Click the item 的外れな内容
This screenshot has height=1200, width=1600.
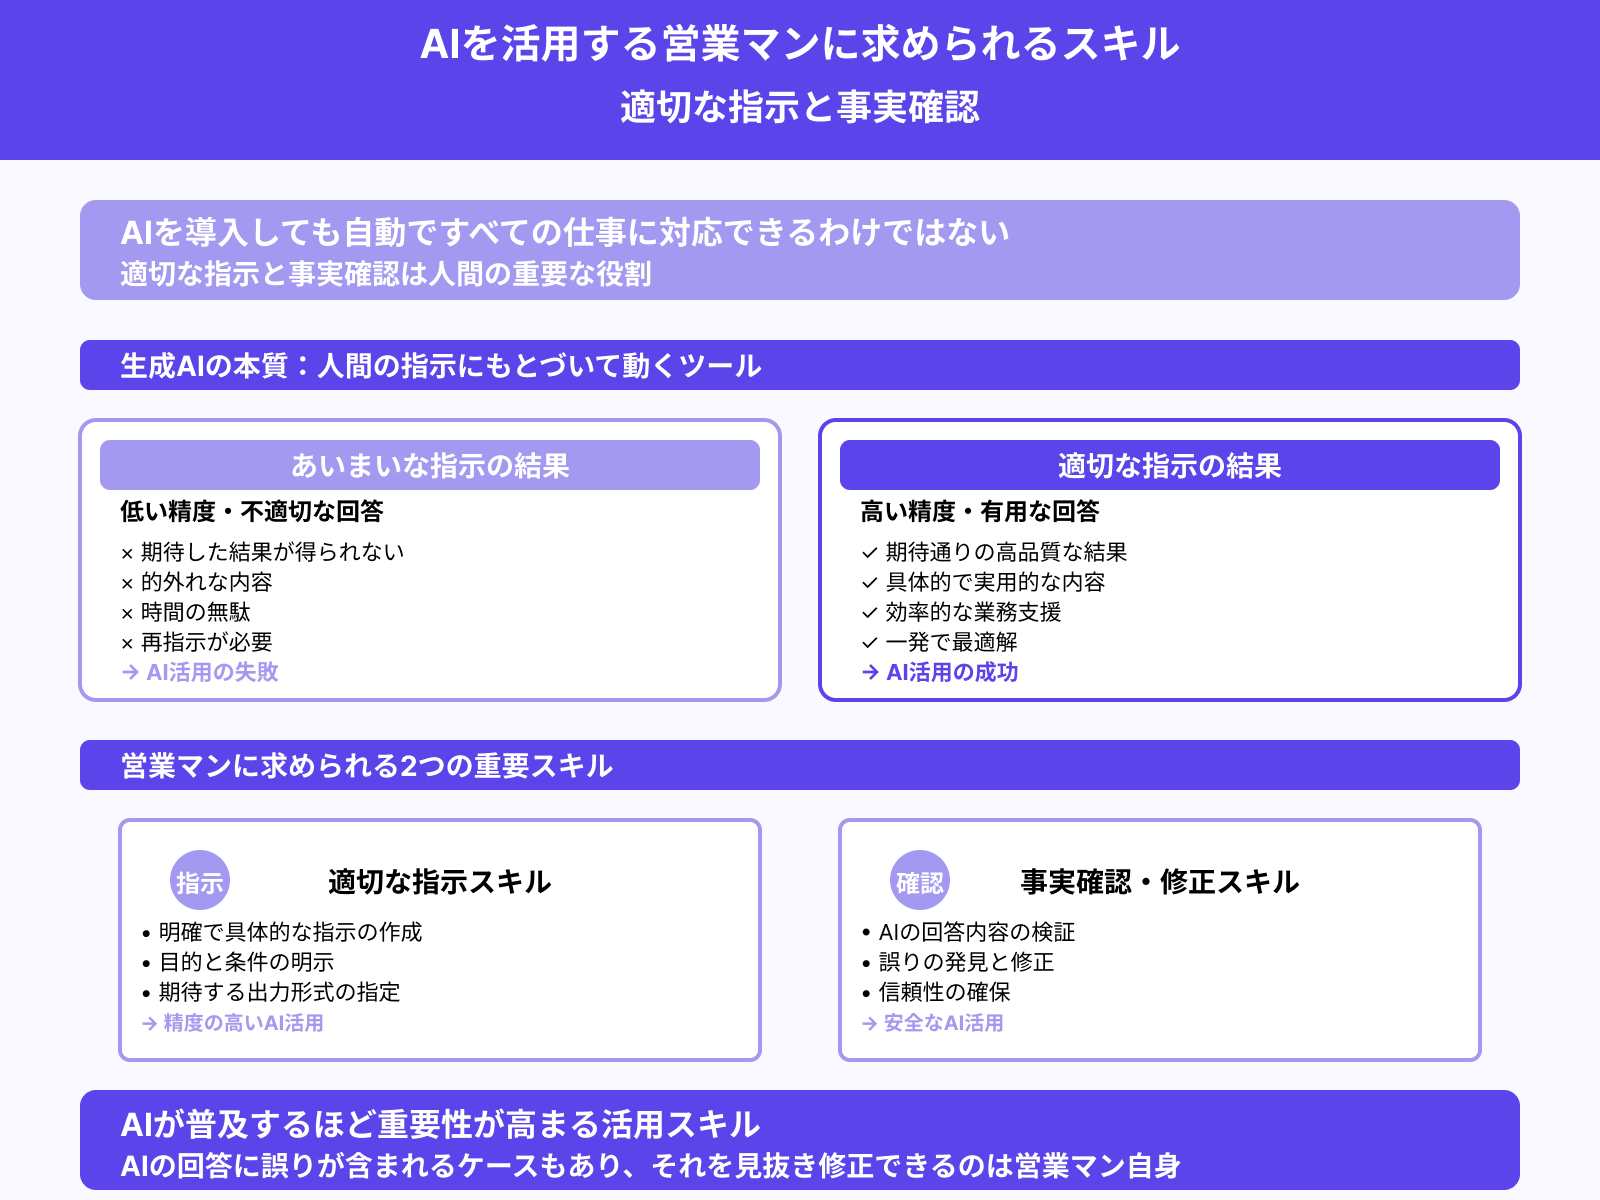(x=196, y=582)
